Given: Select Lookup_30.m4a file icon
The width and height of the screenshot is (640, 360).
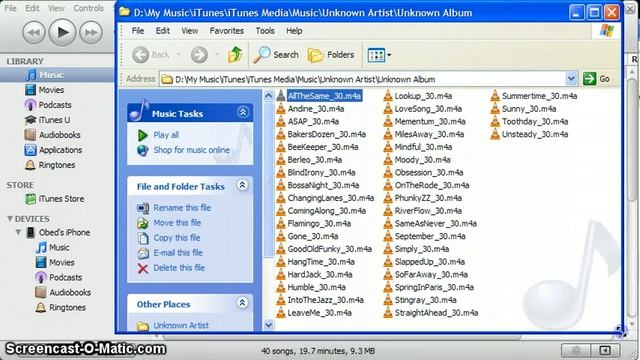Looking at the screenshot, I should [388, 96].
